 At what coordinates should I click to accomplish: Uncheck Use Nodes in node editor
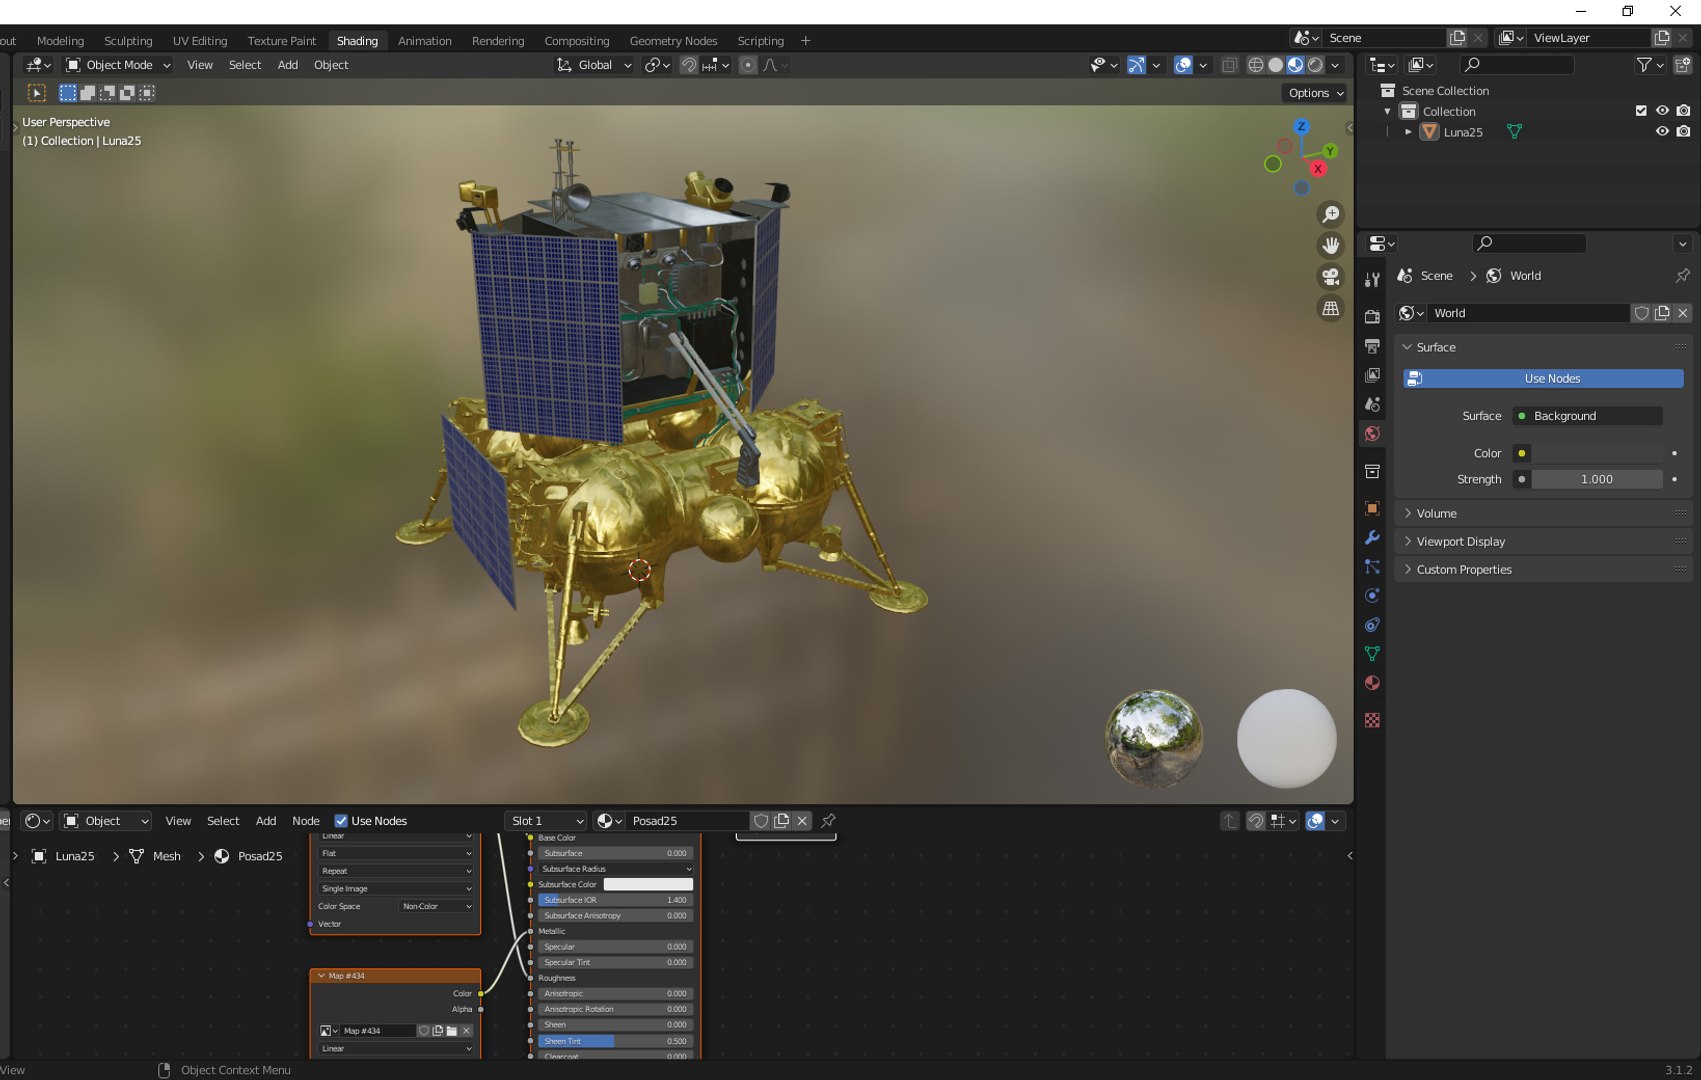(x=341, y=821)
